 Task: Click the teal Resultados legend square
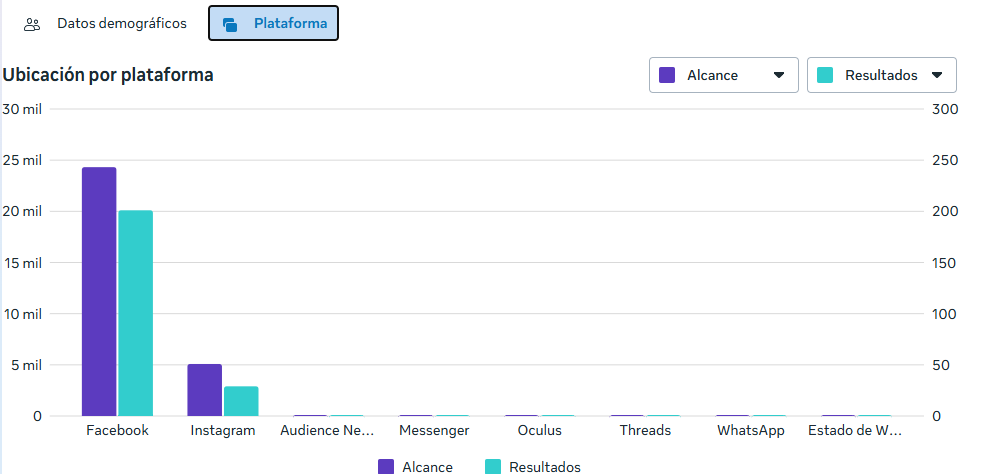(493, 467)
